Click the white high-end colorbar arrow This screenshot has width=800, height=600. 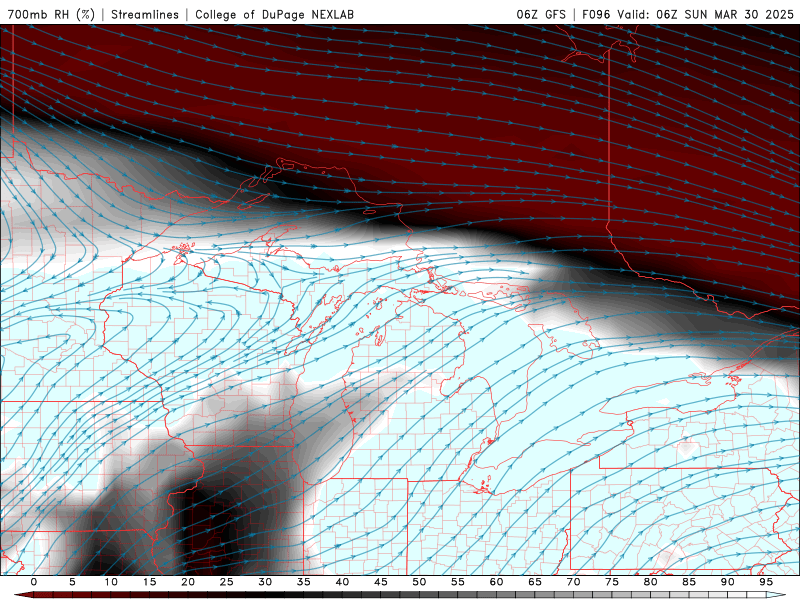coord(776,595)
